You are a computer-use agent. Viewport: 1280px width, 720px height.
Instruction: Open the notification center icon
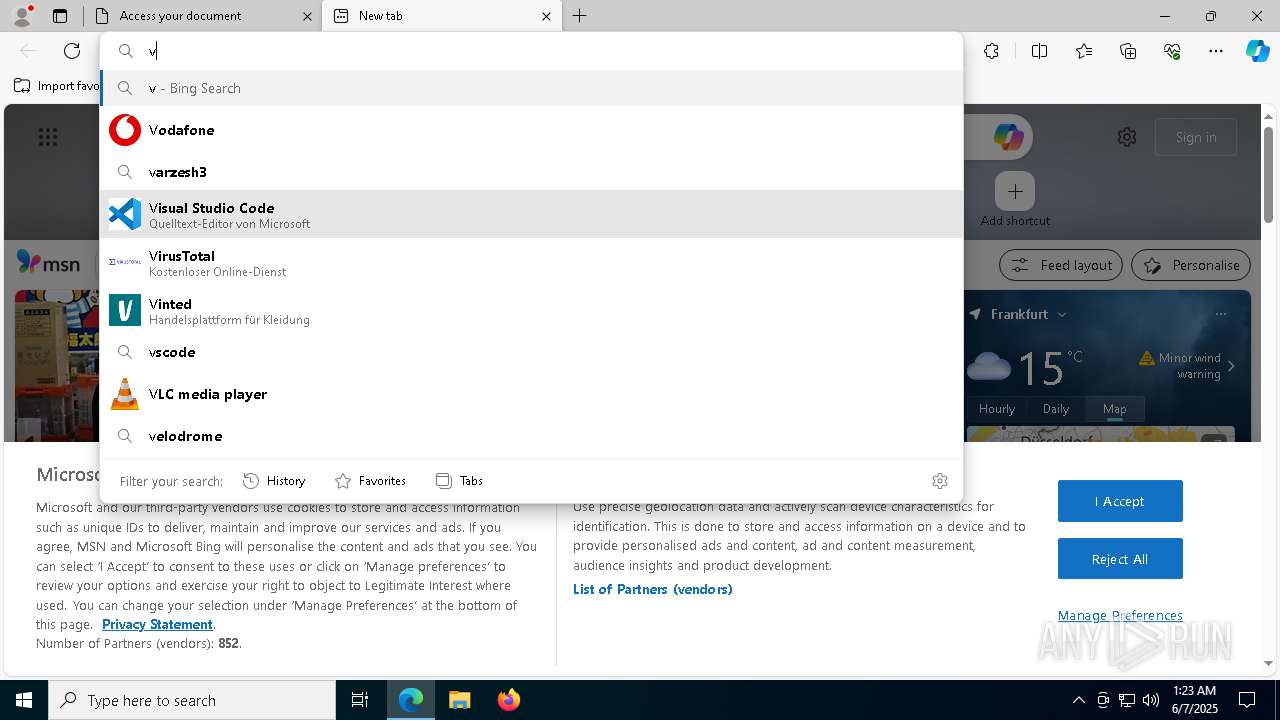[x=1247, y=700]
